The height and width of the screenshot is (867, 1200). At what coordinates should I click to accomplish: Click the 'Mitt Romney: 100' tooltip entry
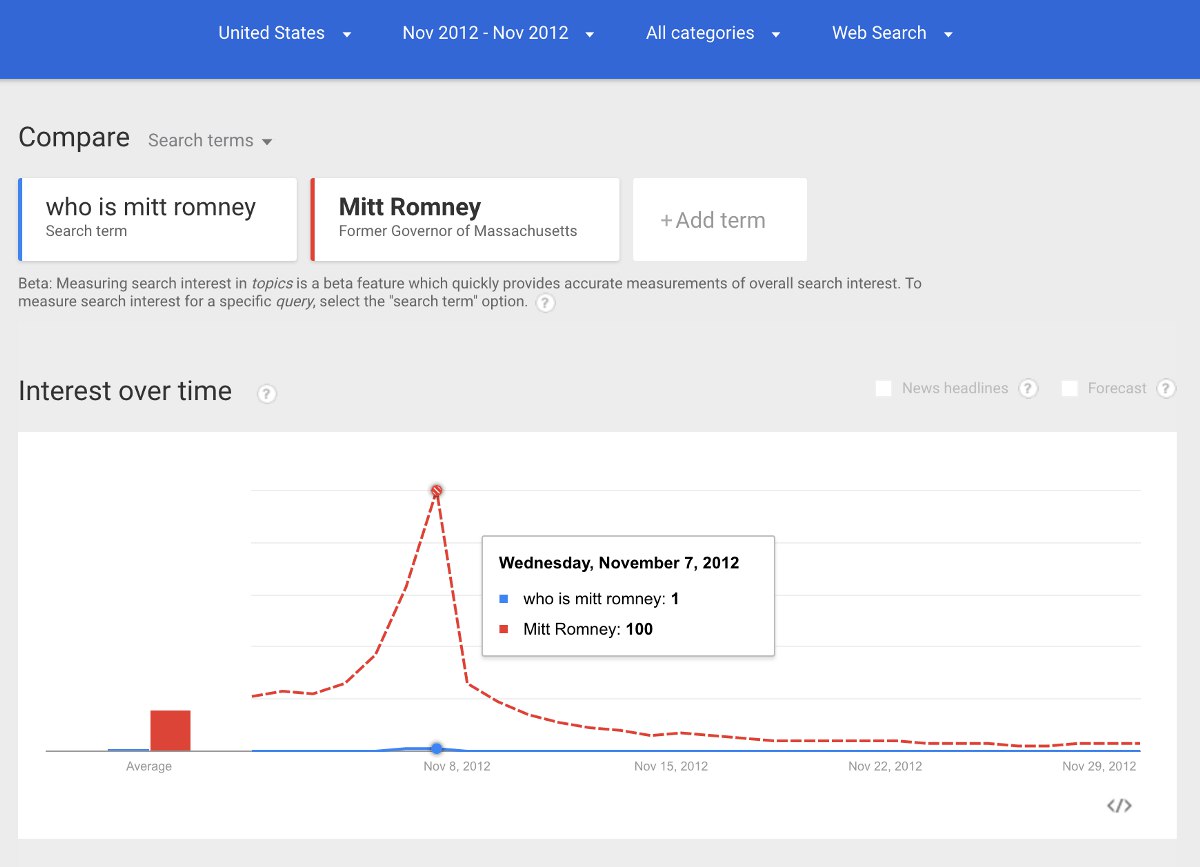pyautogui.click(x=576, y=629)
